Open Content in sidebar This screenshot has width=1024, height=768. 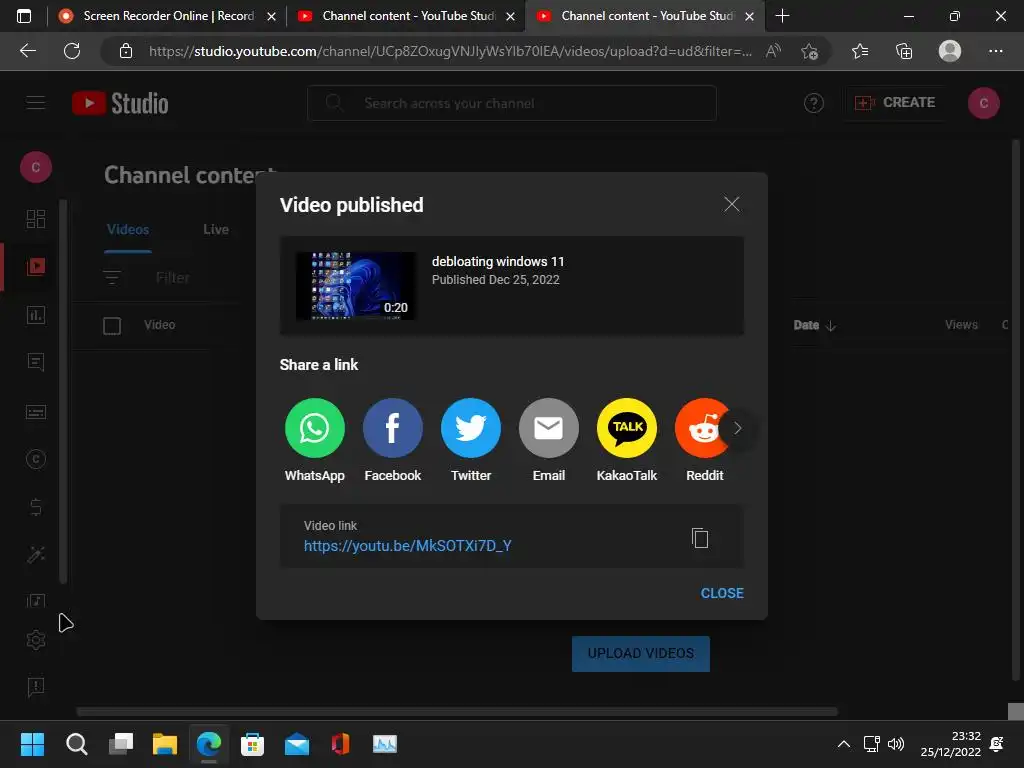[36, 266]
